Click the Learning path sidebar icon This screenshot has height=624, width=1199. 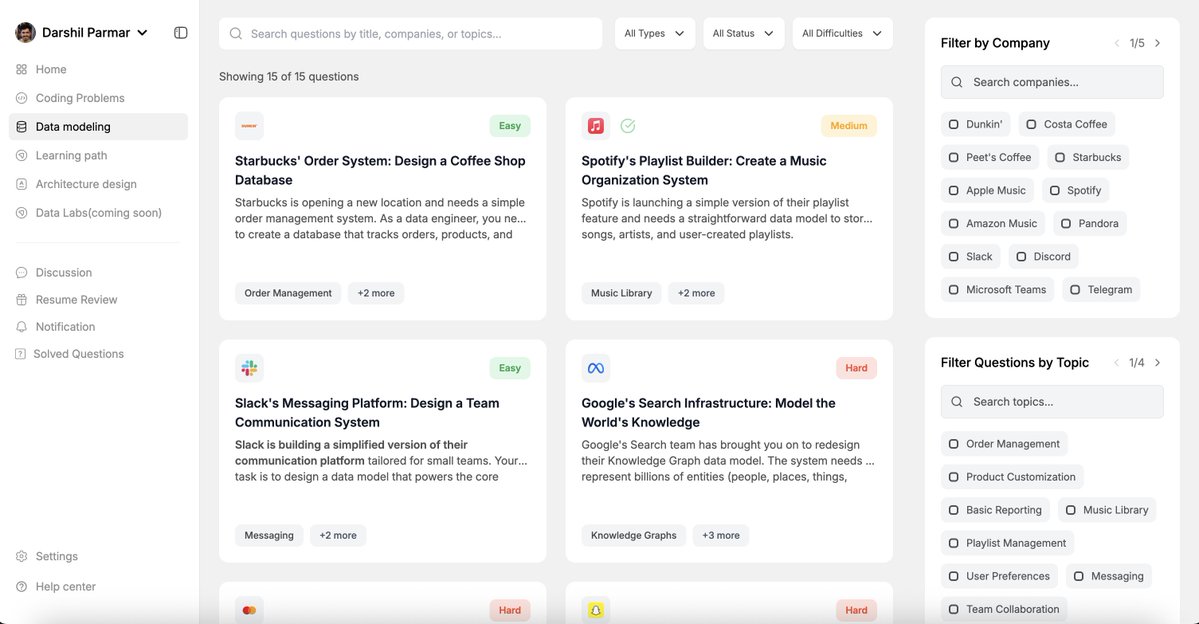click(x=21, y=155)
